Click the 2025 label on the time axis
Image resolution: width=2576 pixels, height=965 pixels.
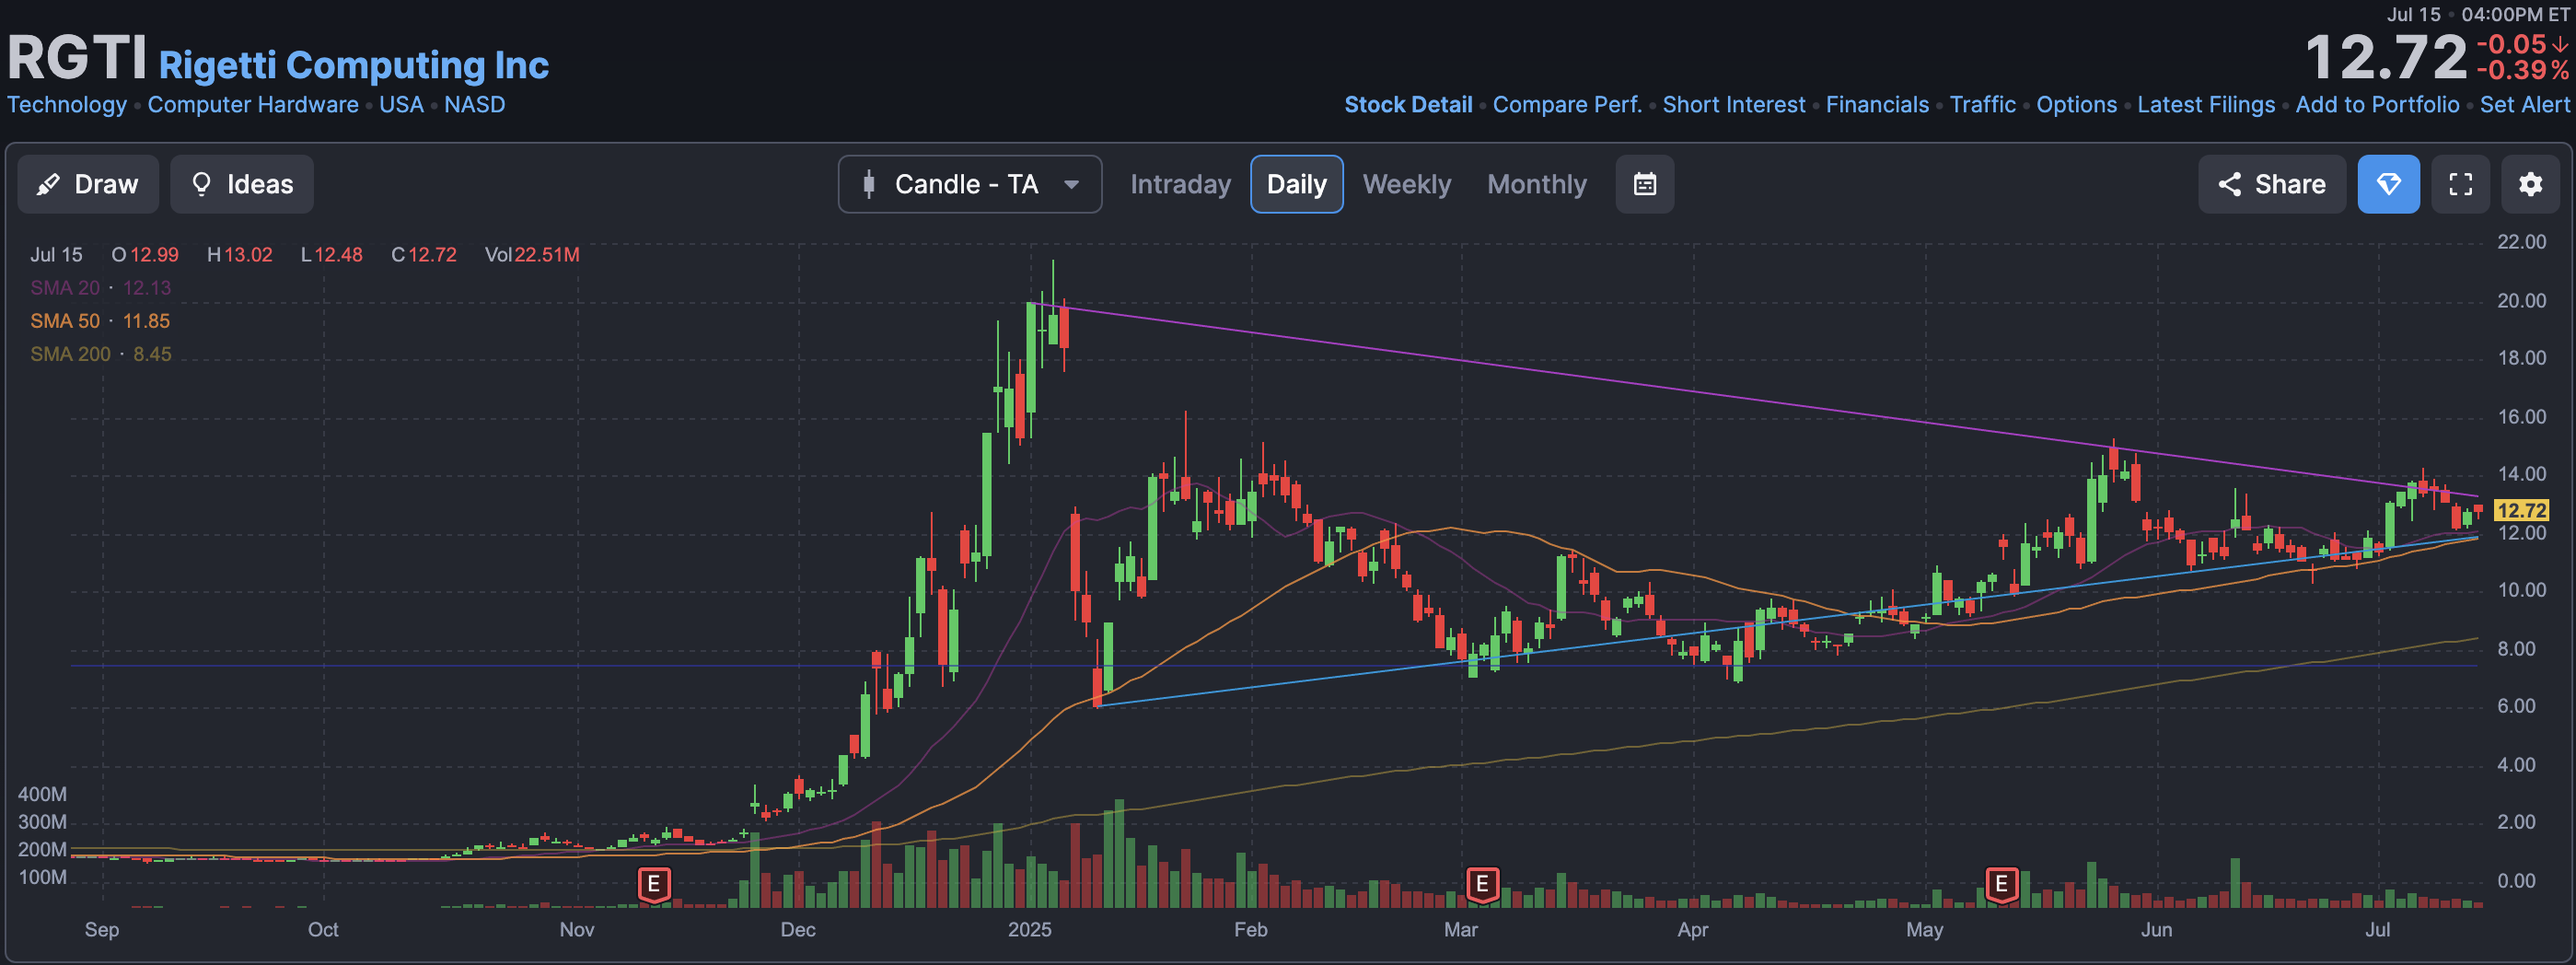coord(1030,929)
